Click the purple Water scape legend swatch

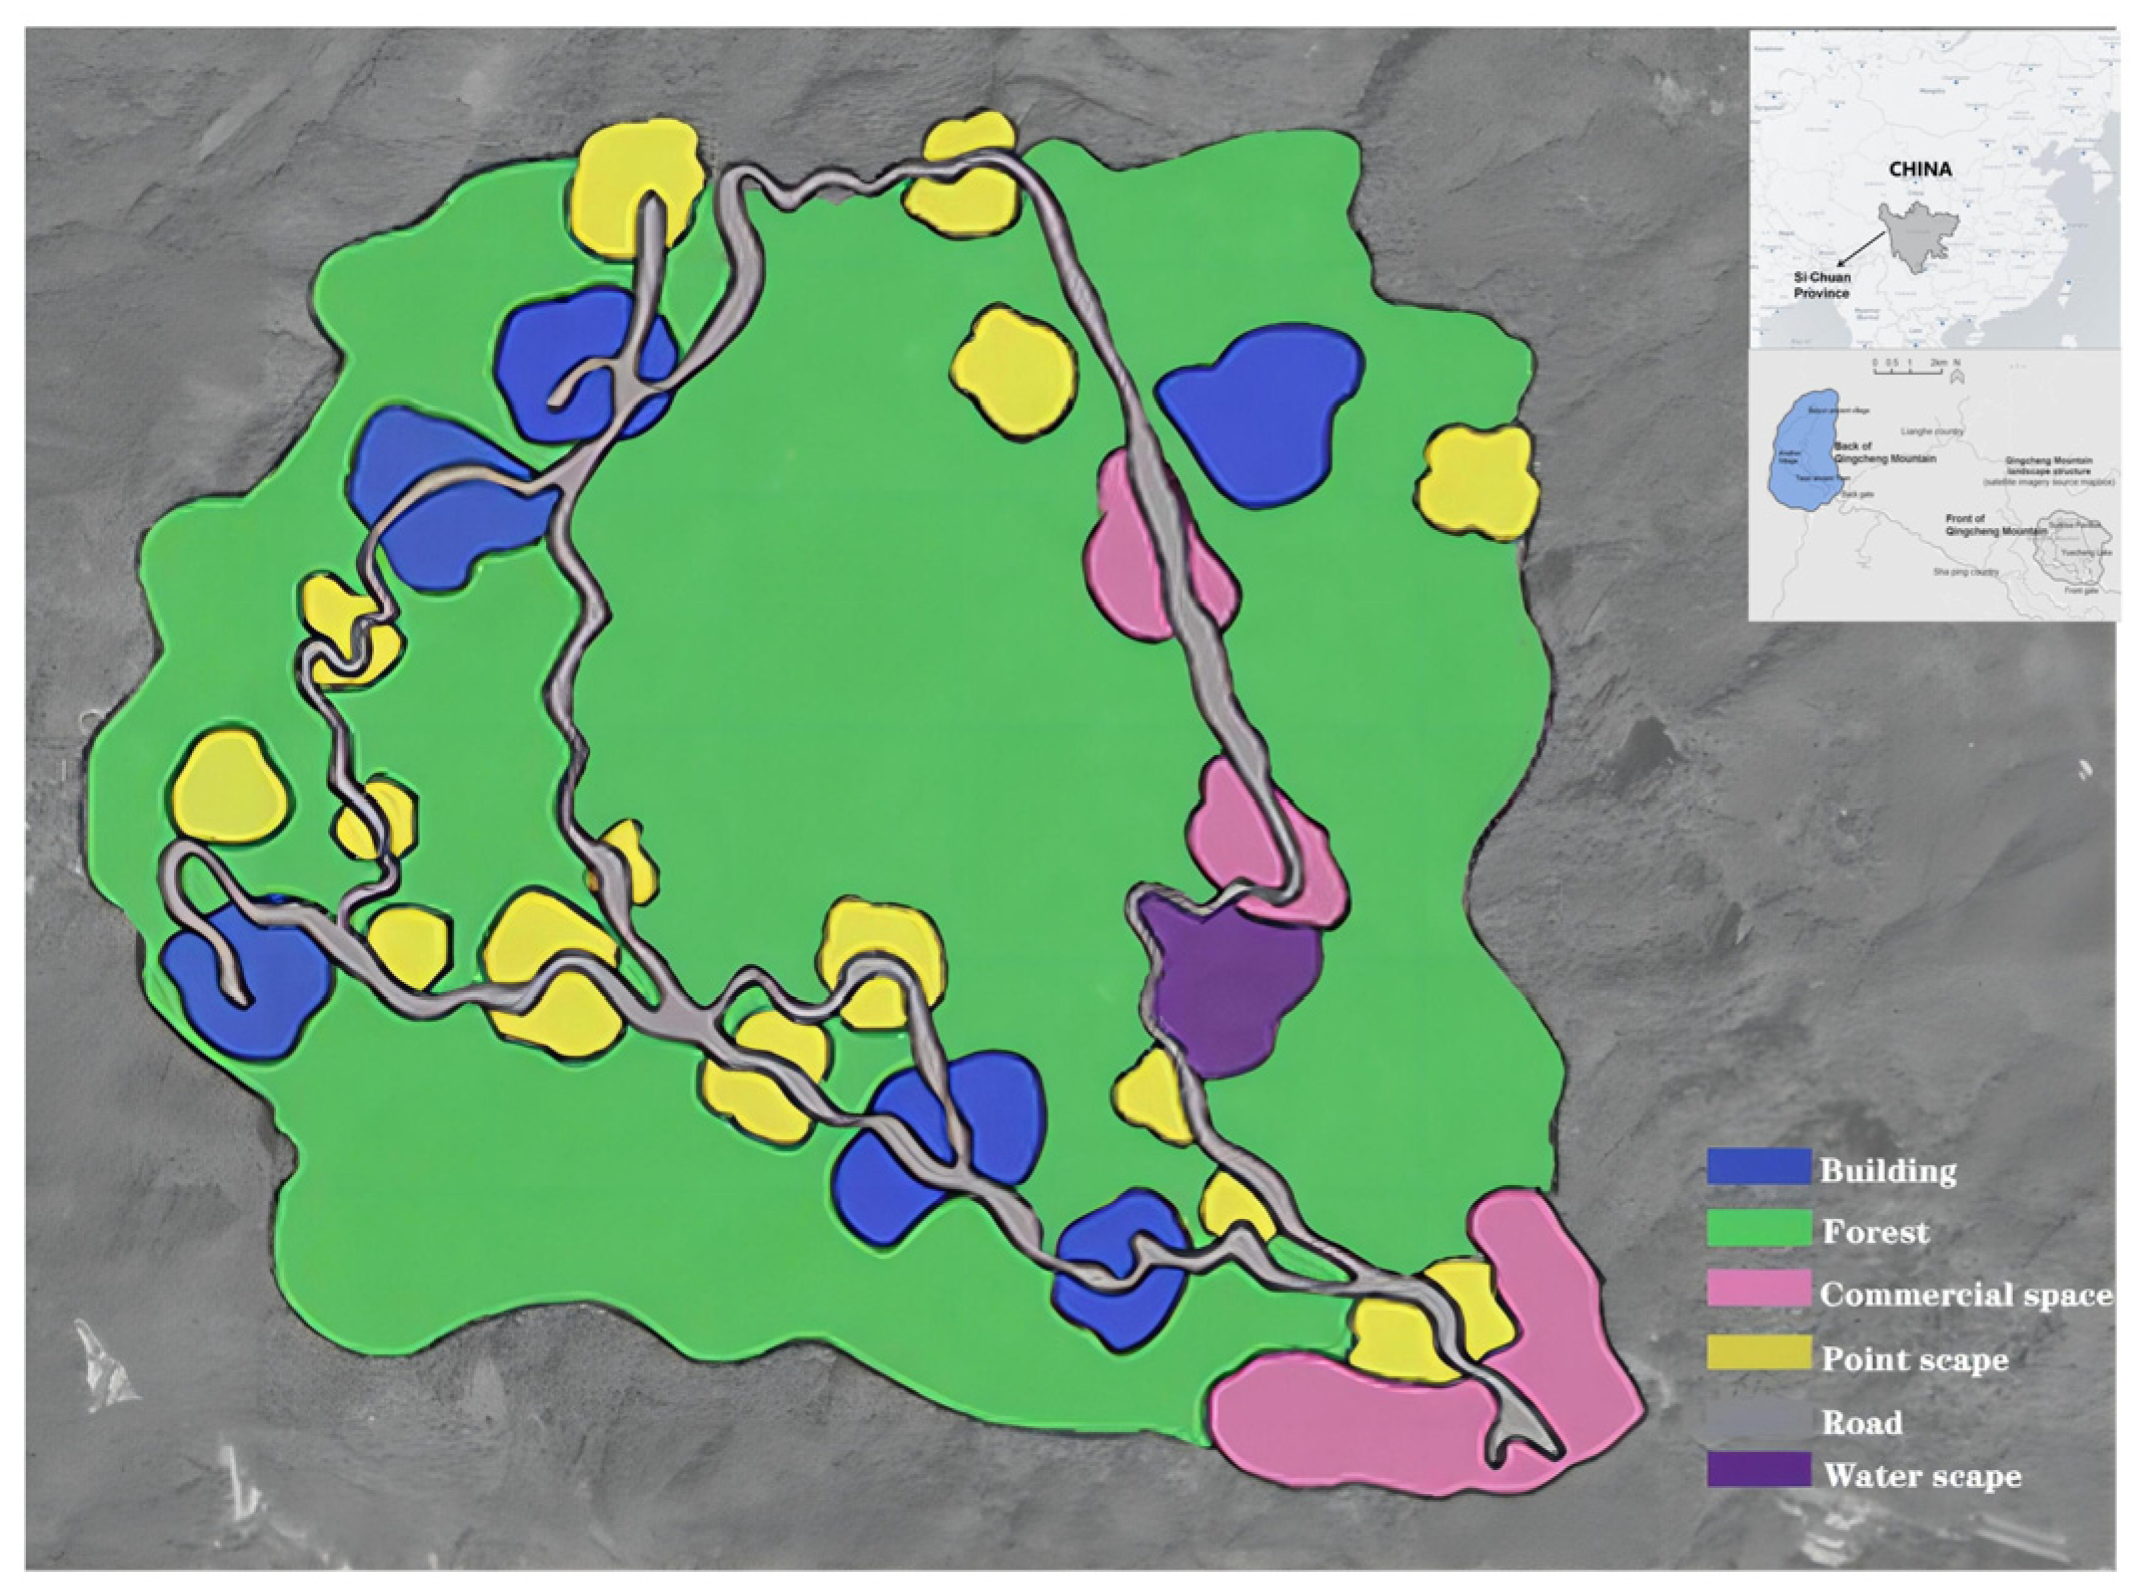(1758, 1469)
